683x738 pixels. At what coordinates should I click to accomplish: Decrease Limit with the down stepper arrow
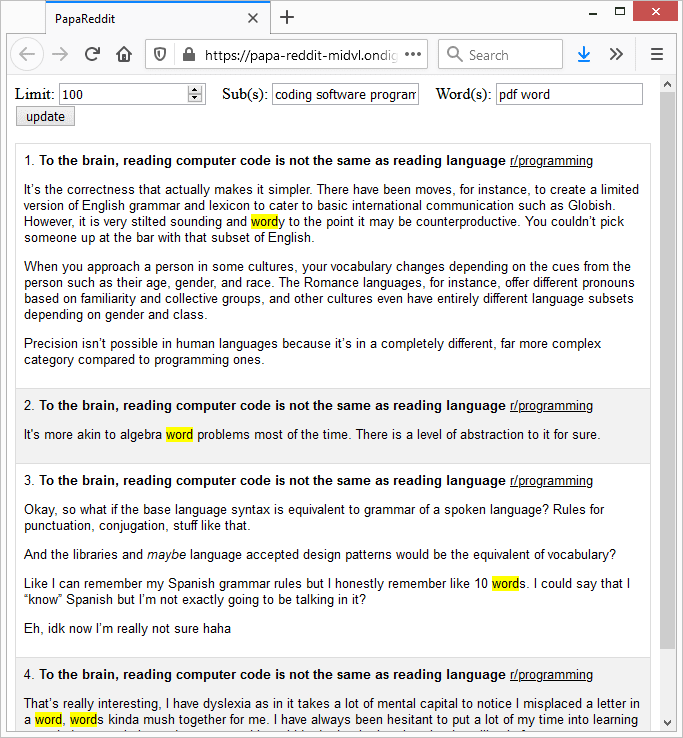point(195,98)
